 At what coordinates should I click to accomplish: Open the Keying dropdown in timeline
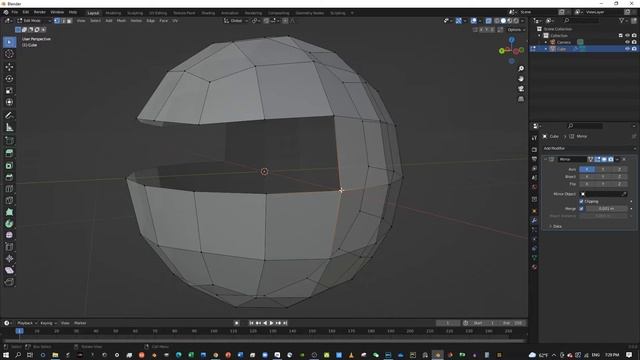coord(48,323)
